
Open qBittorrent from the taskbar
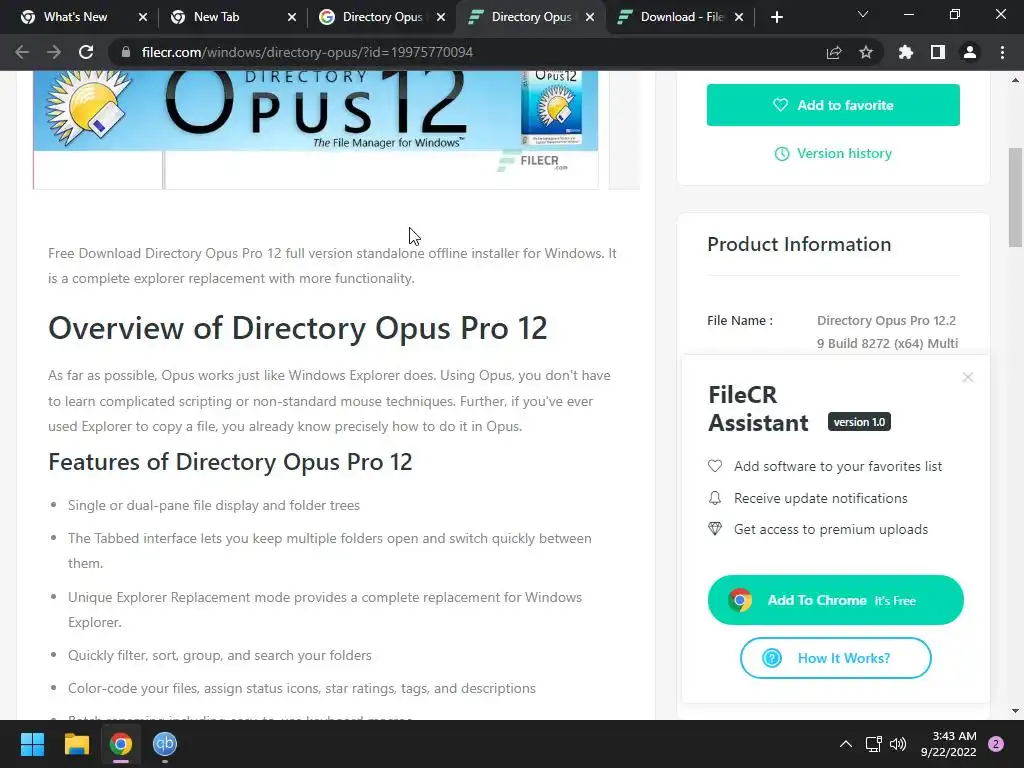tap(165, 744)
